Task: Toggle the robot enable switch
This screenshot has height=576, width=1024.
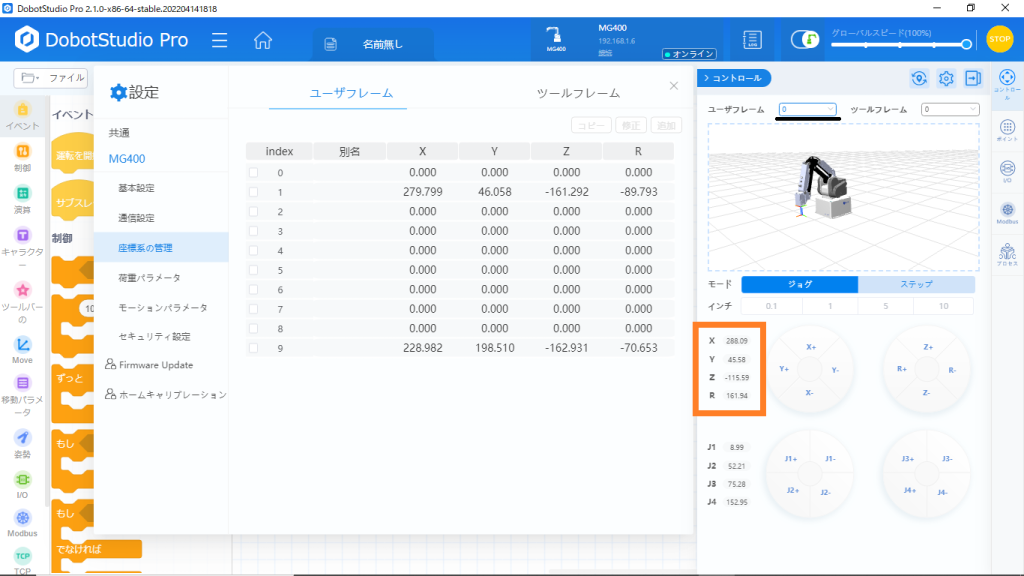Action: pyautogui.click(x=805, y=40)
